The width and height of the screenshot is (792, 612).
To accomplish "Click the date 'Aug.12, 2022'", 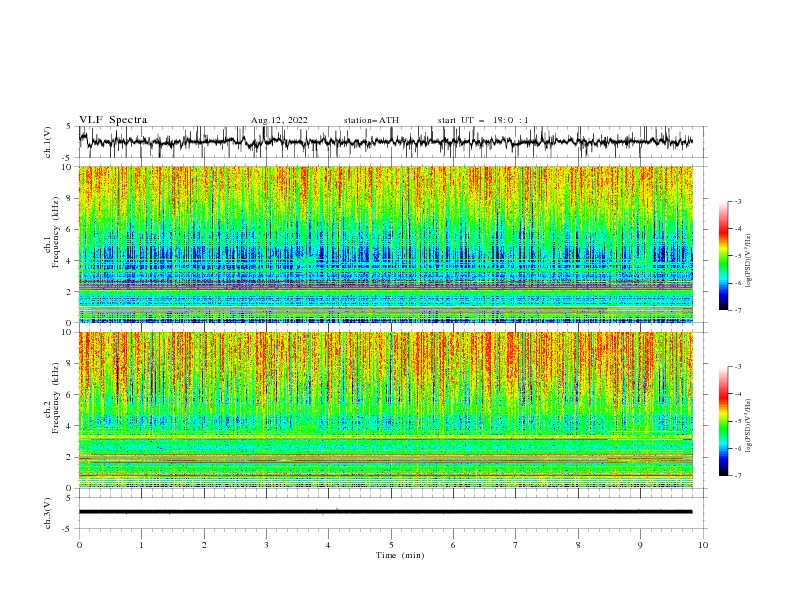I will point(279,120).
